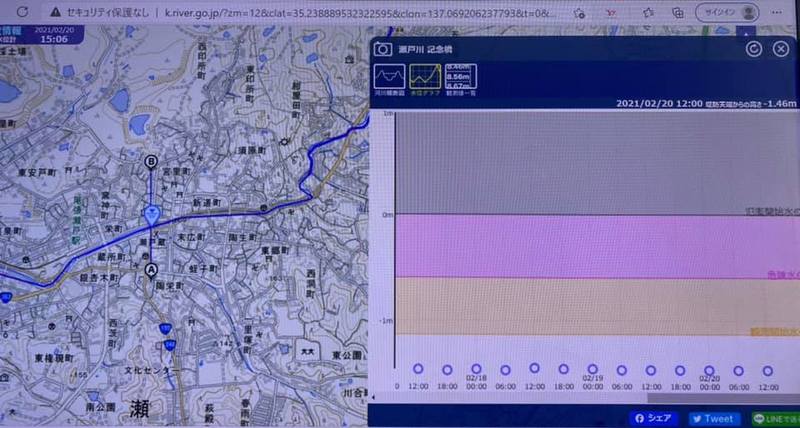Select the water gauge marker on map
800x428 pixels.
tap(151, 213)
